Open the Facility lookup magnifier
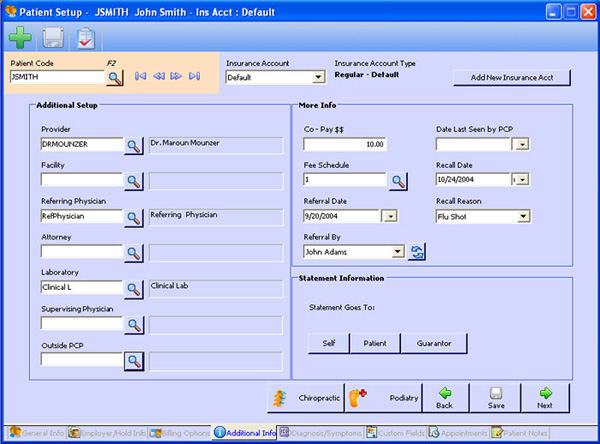The width and height of the screenshot is (600, 444). click(x=134, y=181)
